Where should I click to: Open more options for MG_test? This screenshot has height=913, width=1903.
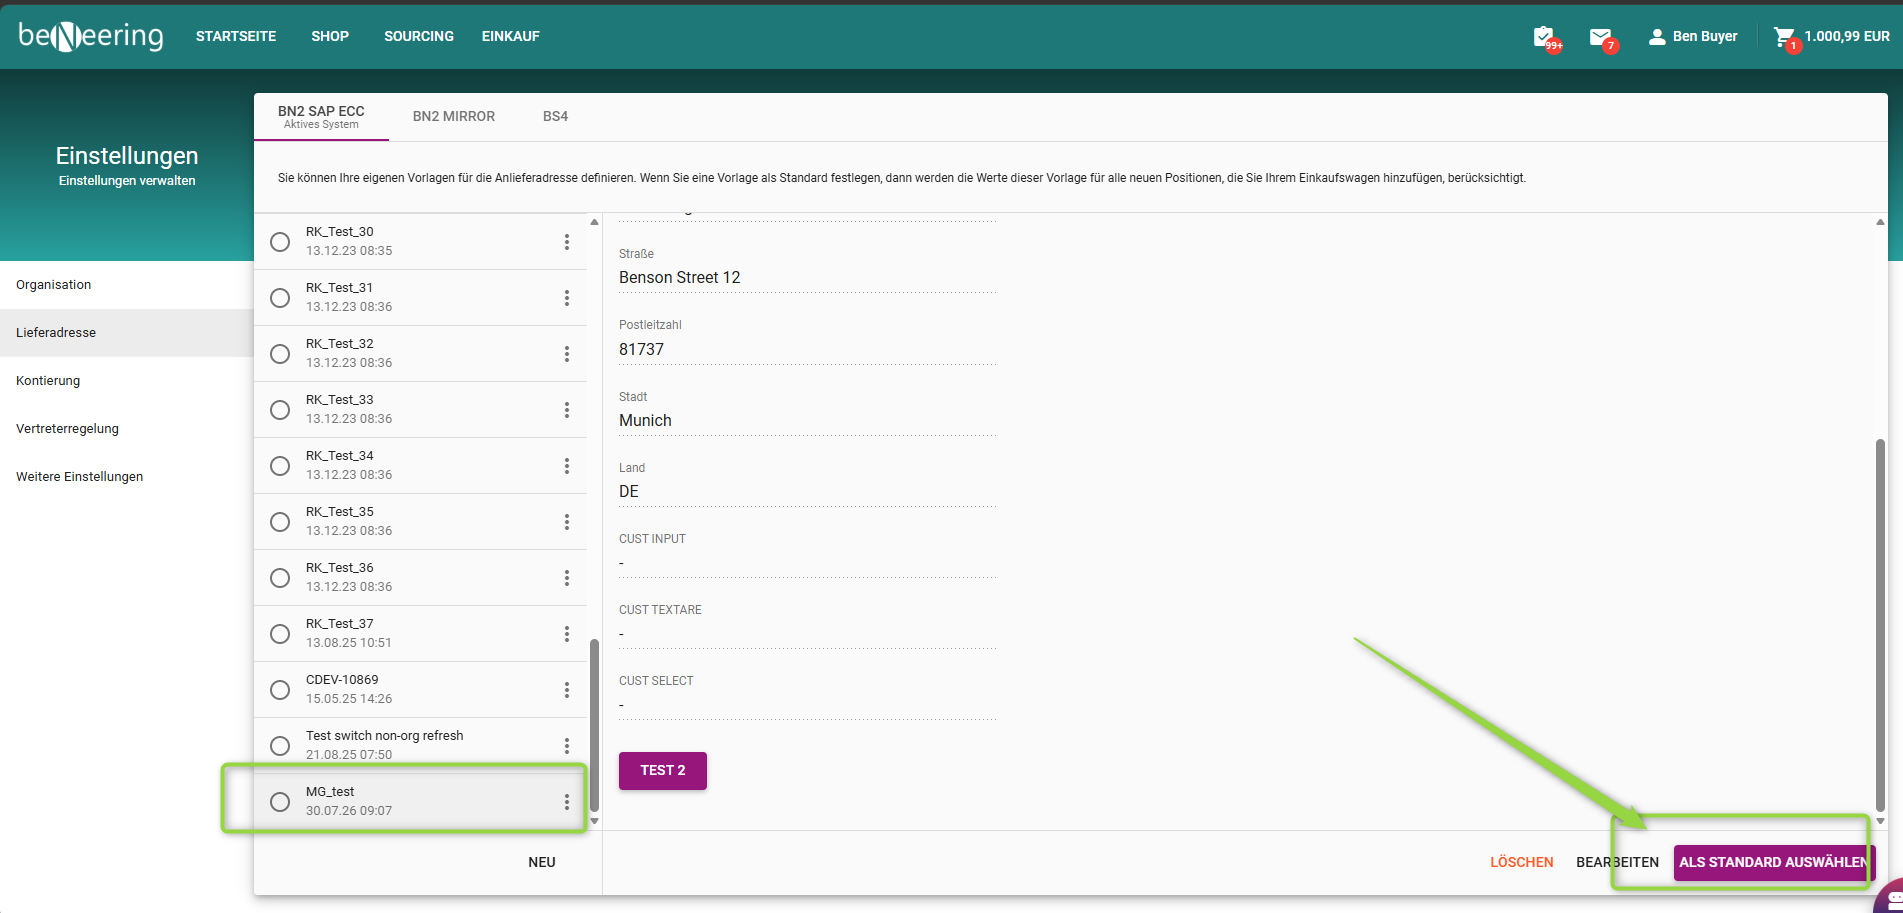[x=566, y=802]
